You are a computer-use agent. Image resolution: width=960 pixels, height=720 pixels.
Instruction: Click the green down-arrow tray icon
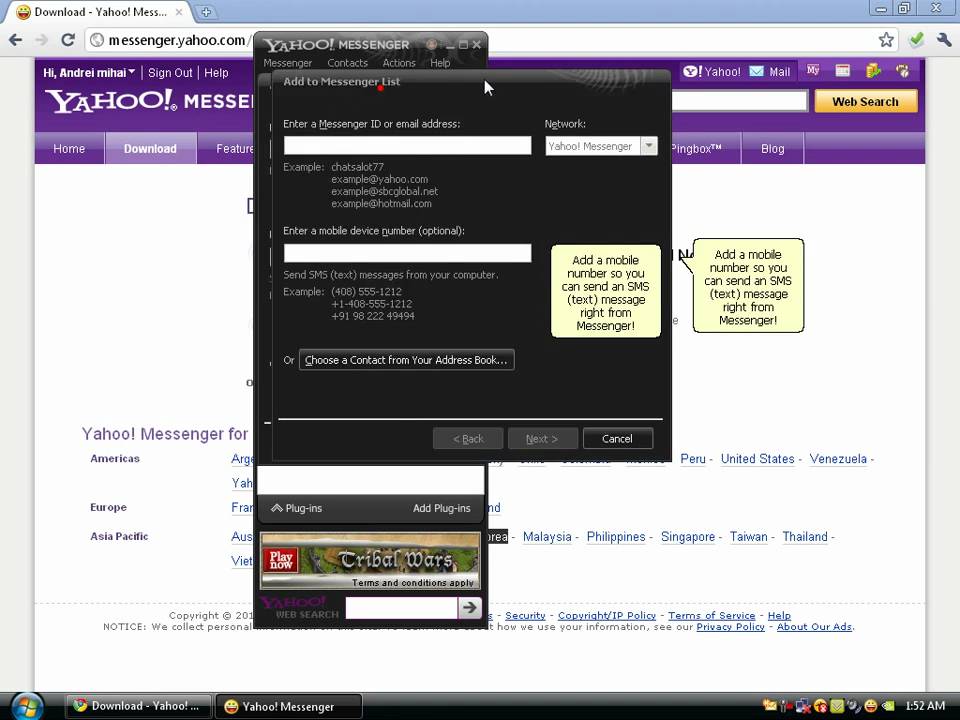point(836,706)
